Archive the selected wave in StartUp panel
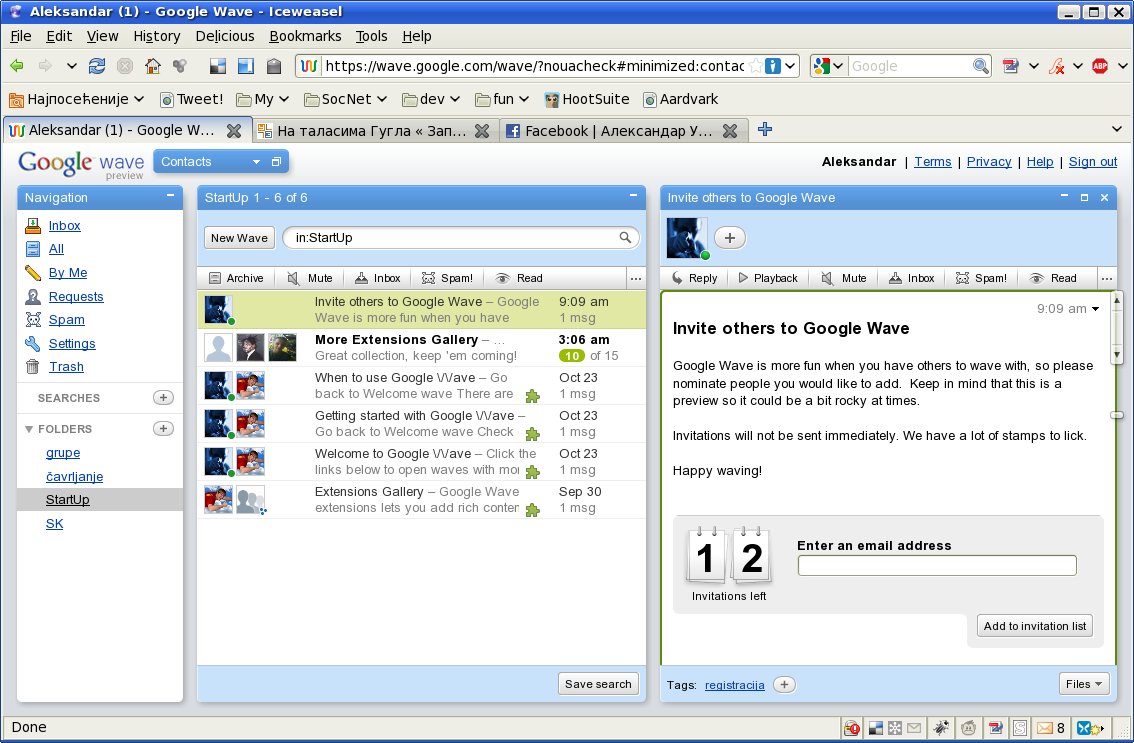1134x743 pixels. click(x=236, y=278)
